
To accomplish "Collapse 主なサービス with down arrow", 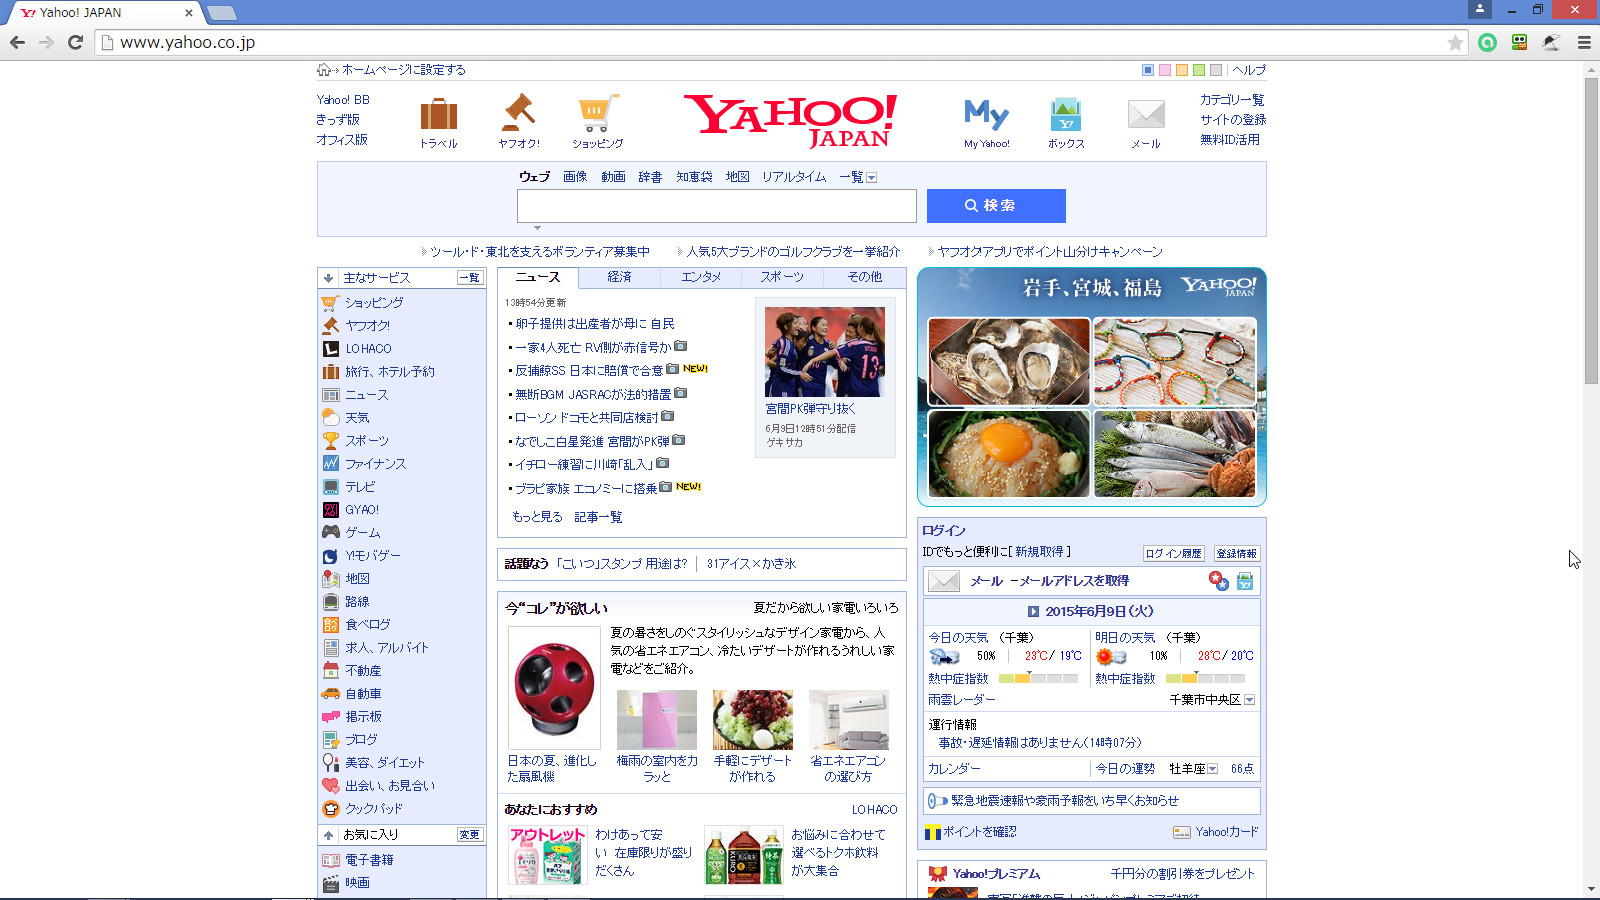I will pyautogui.click(x=328, y=278).
